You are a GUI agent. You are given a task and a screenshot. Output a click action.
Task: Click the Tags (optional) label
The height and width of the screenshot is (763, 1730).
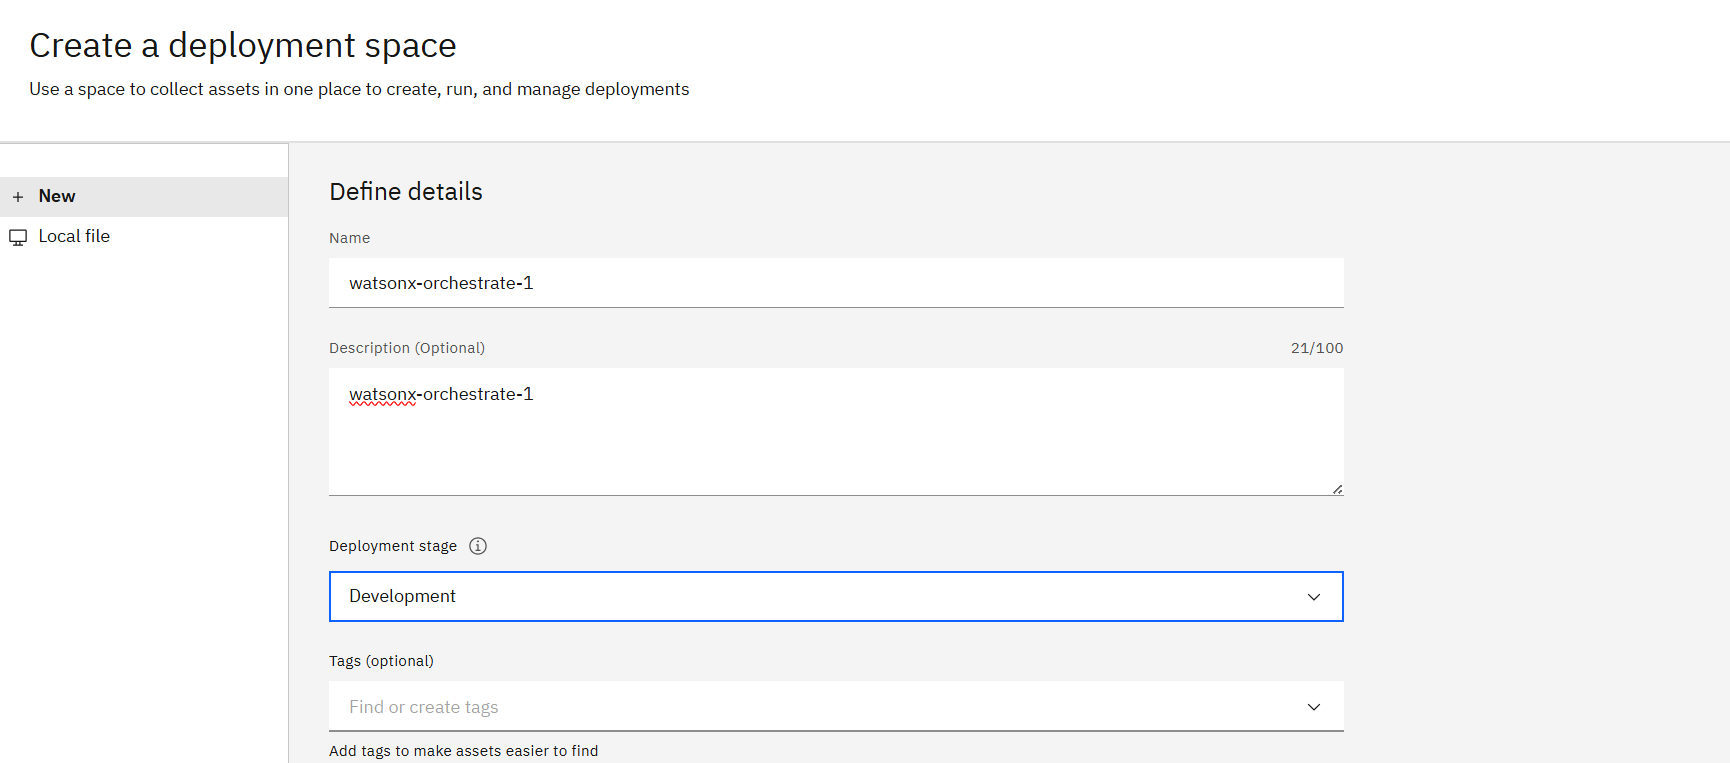pos(381,661)
